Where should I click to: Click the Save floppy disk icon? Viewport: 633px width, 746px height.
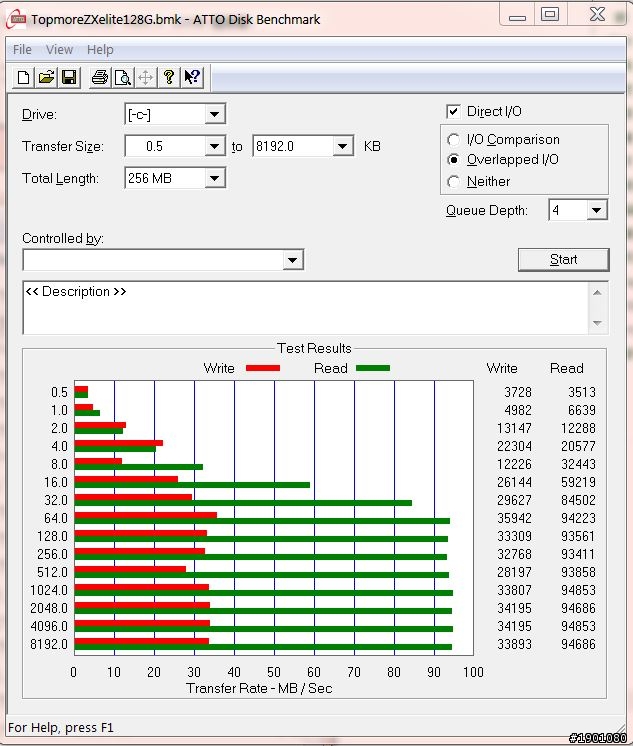tap(69, 77)
